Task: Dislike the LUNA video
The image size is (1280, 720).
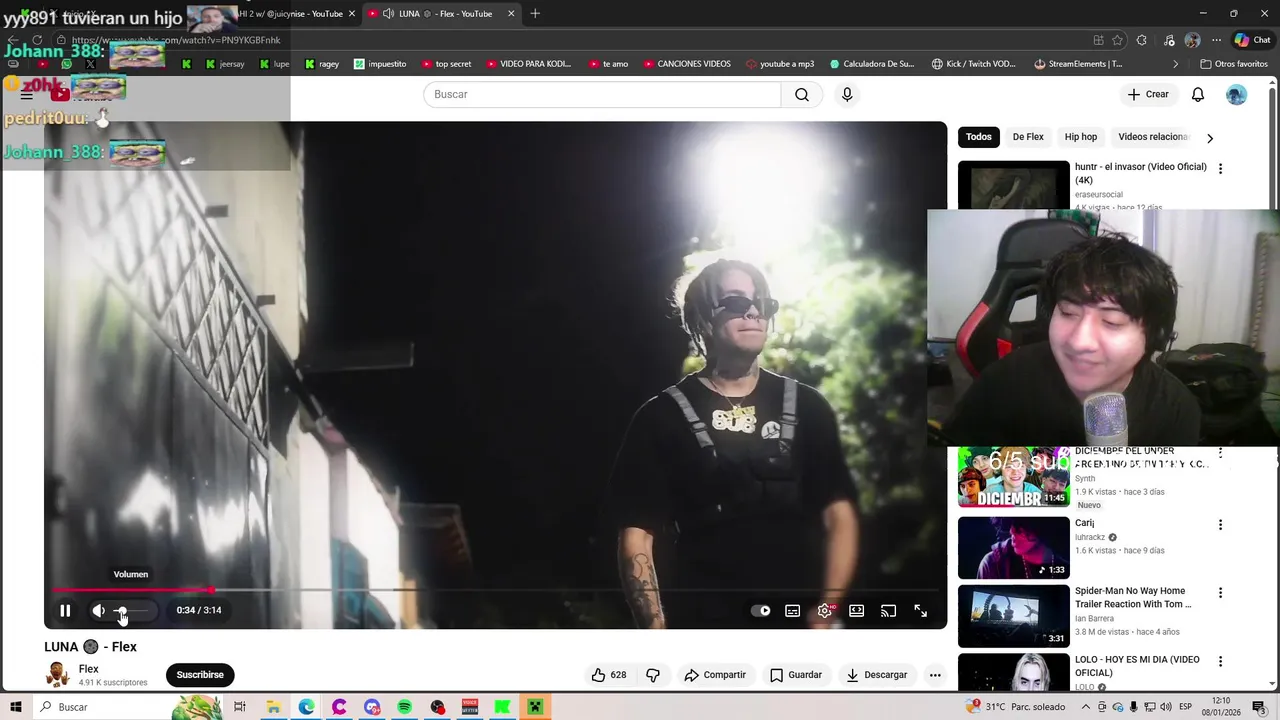Action: pyautogui.click(x=653, y=675)
